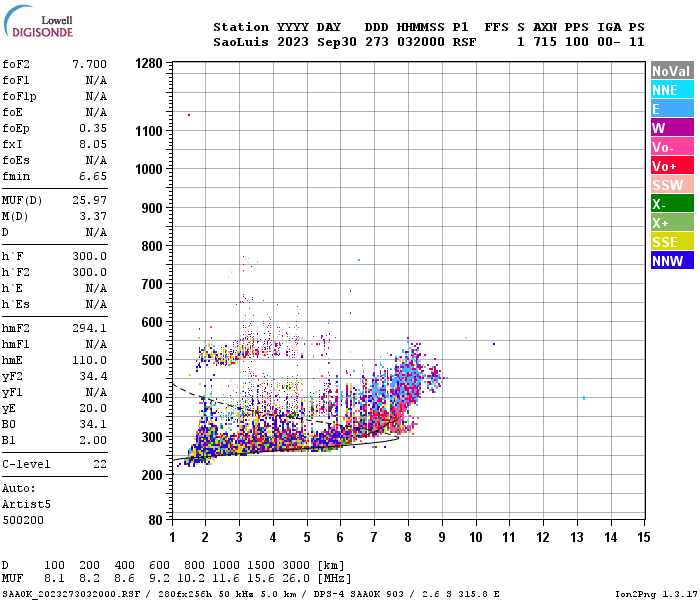Click the 8 MHz frequency axis label
The image size is (700, 600).
click(x=408, y=537)
